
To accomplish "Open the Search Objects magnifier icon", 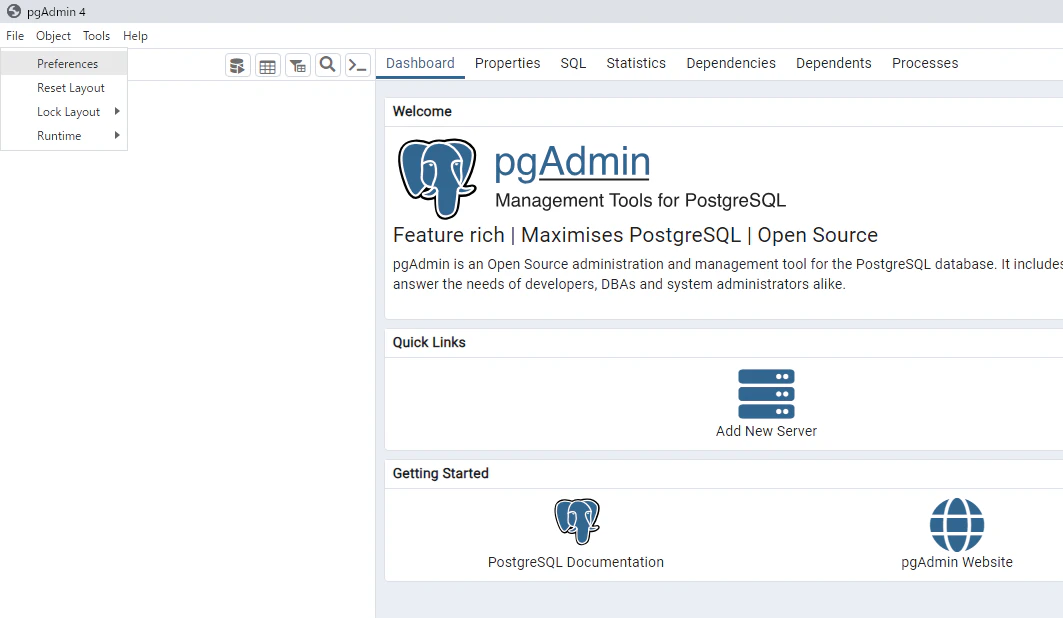I will (x=327, y=66).
